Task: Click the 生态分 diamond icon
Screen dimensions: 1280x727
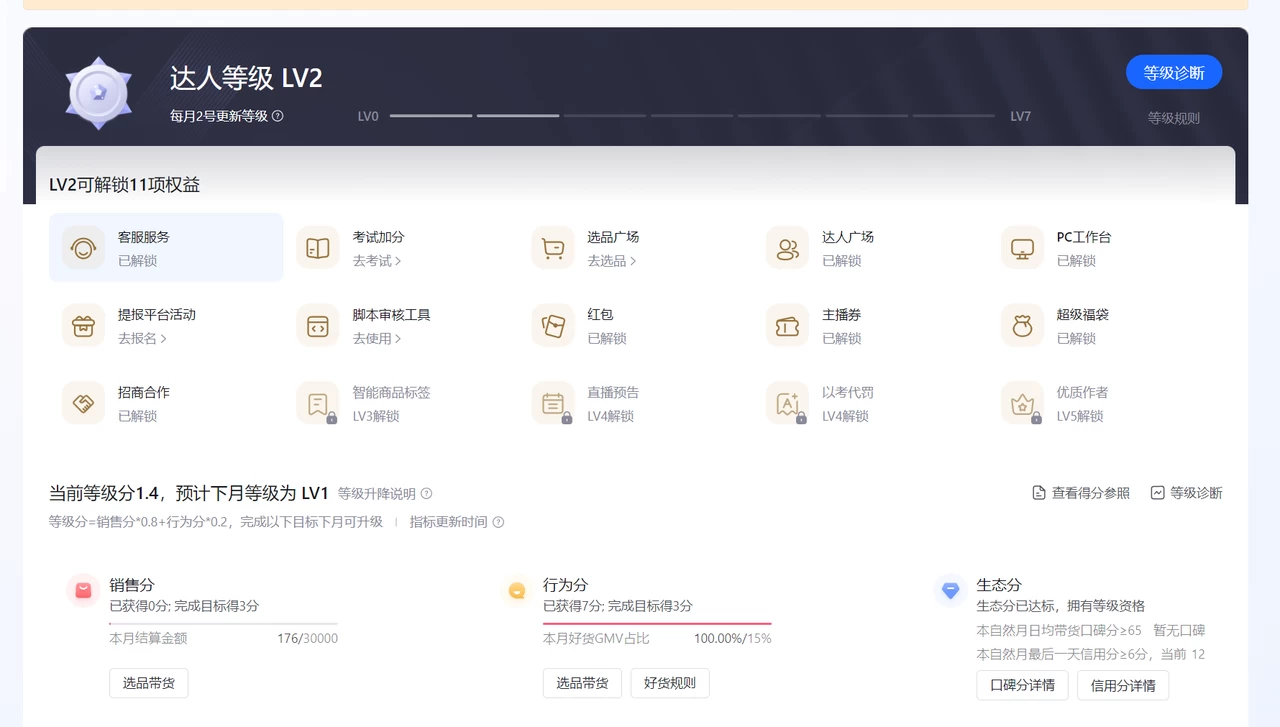Action: click(950, 591)
